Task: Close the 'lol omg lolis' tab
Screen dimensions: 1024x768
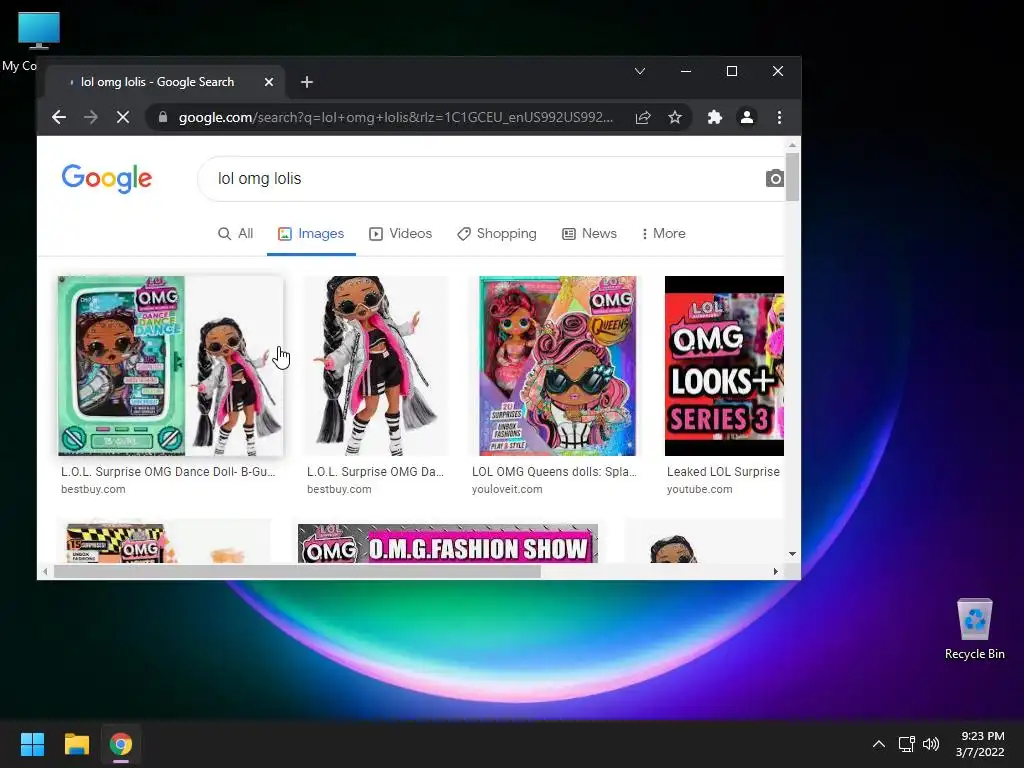Action: [x=268, y=82]
